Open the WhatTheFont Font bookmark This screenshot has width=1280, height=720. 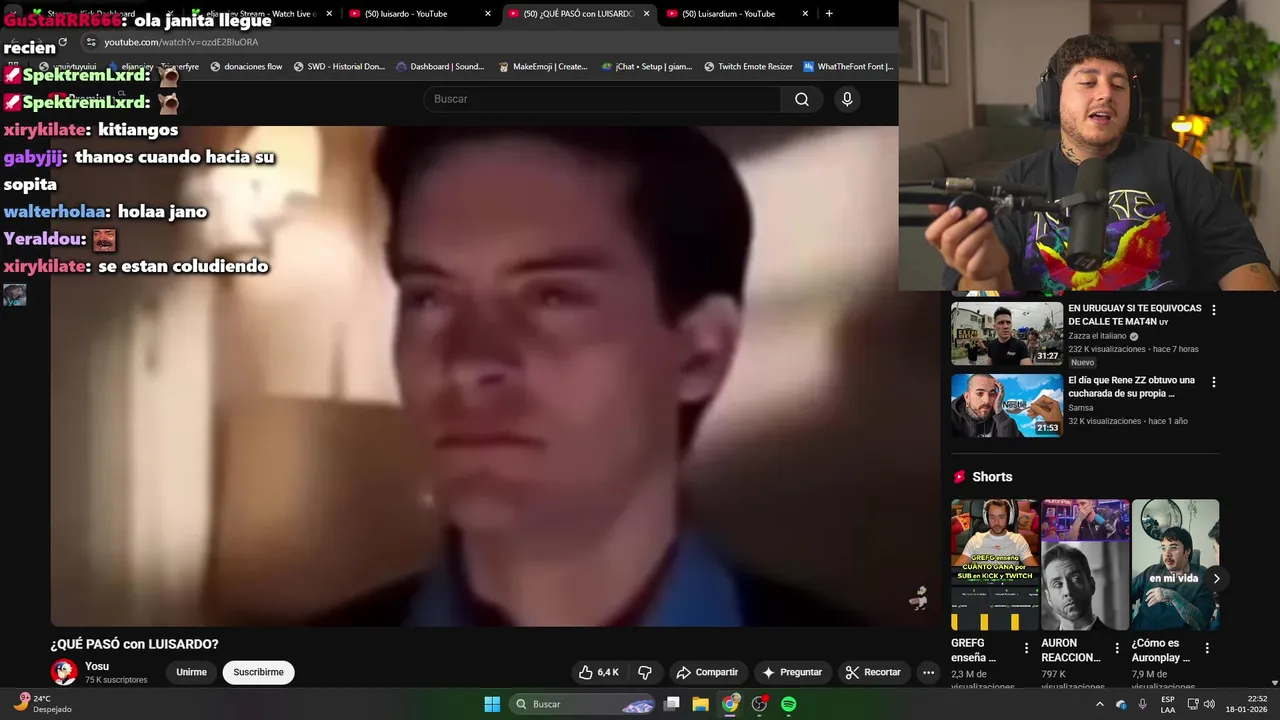[x=848, y=67]
